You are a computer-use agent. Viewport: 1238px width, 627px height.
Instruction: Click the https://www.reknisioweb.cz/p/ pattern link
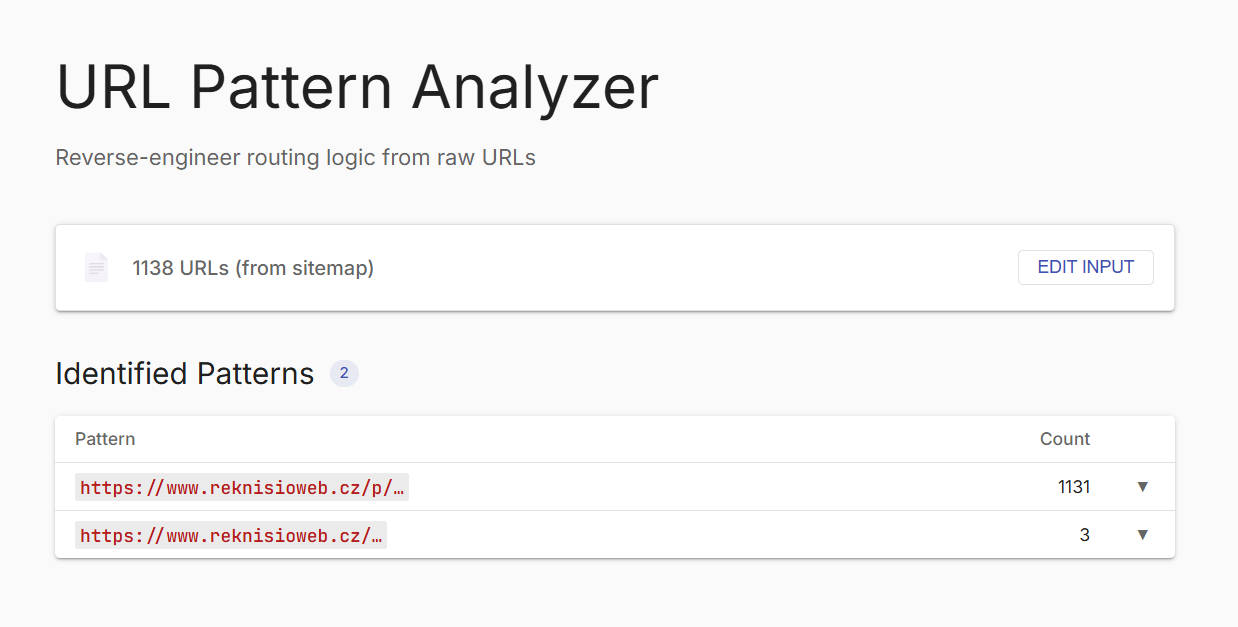242,487
